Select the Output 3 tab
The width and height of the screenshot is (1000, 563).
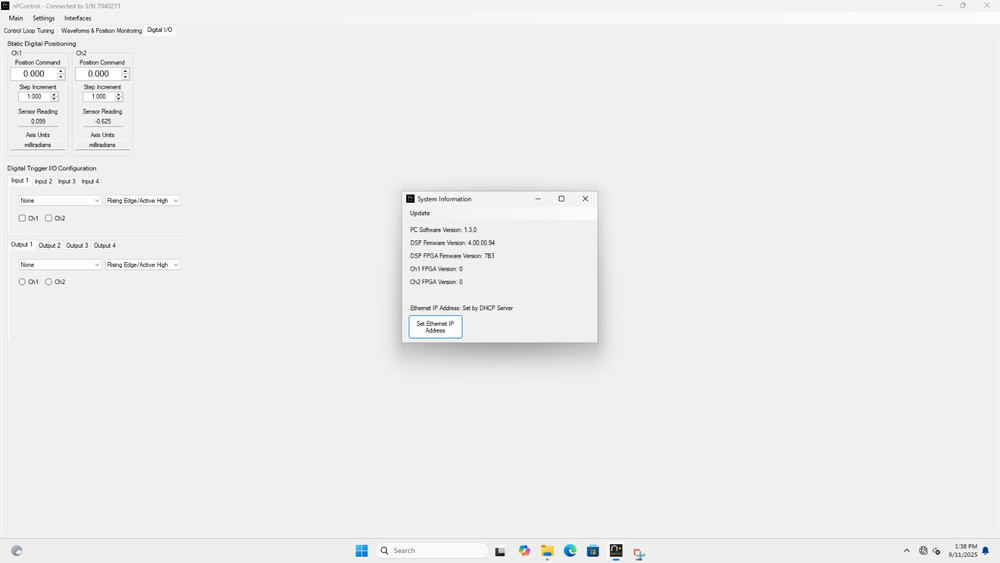tap(77, 245)
